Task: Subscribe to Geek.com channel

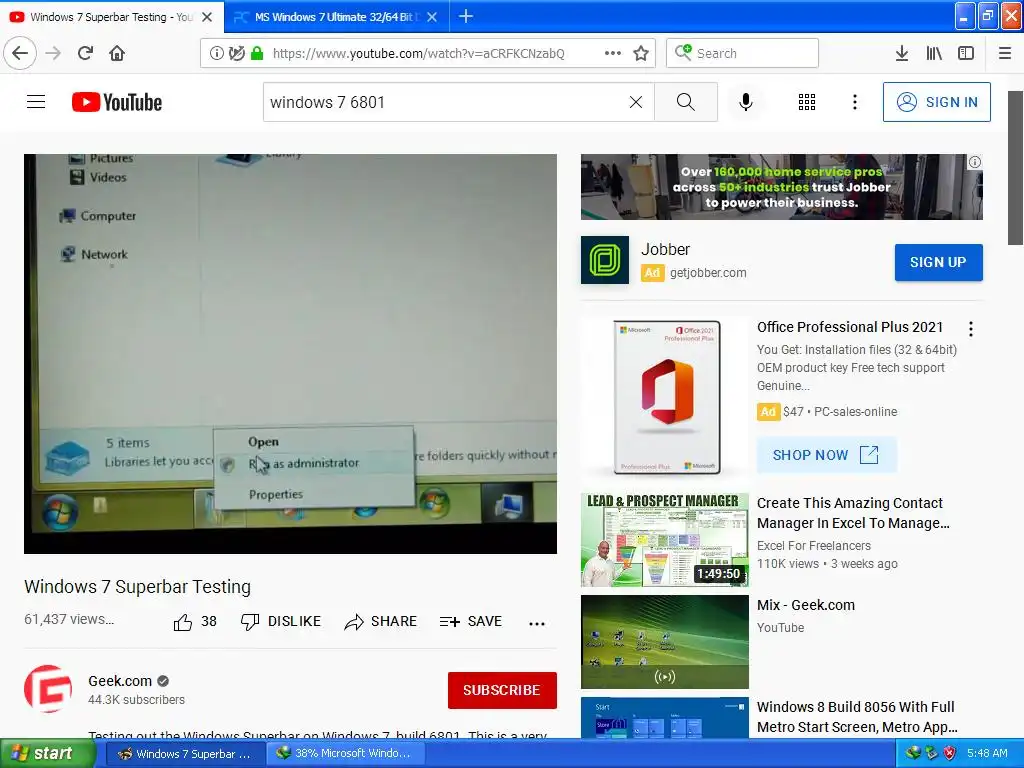Action: coord(502,690)
